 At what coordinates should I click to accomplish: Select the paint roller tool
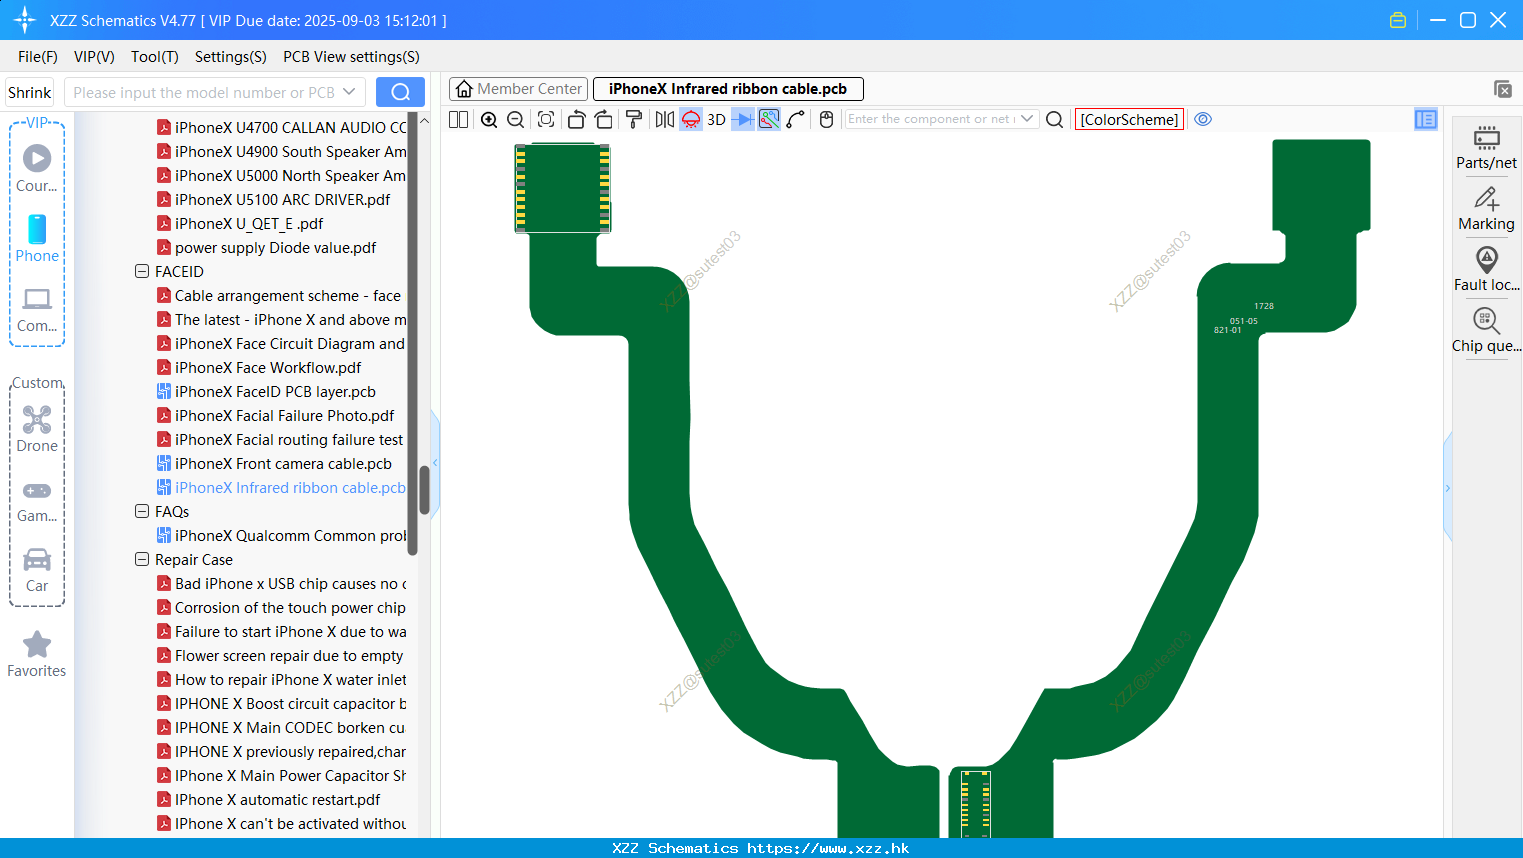tap(634, 119)
